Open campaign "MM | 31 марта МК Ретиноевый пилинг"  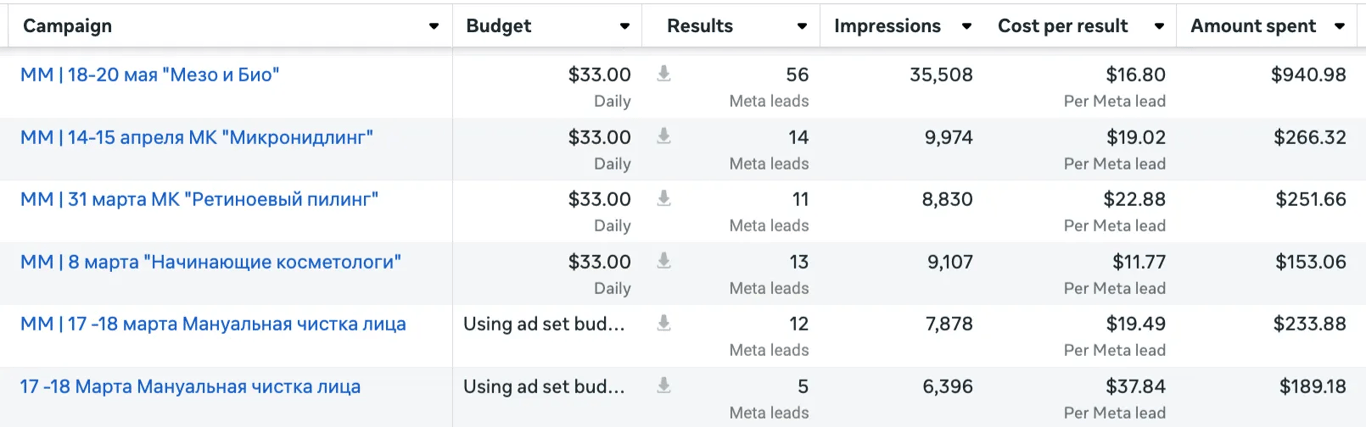tap(199, 199)
